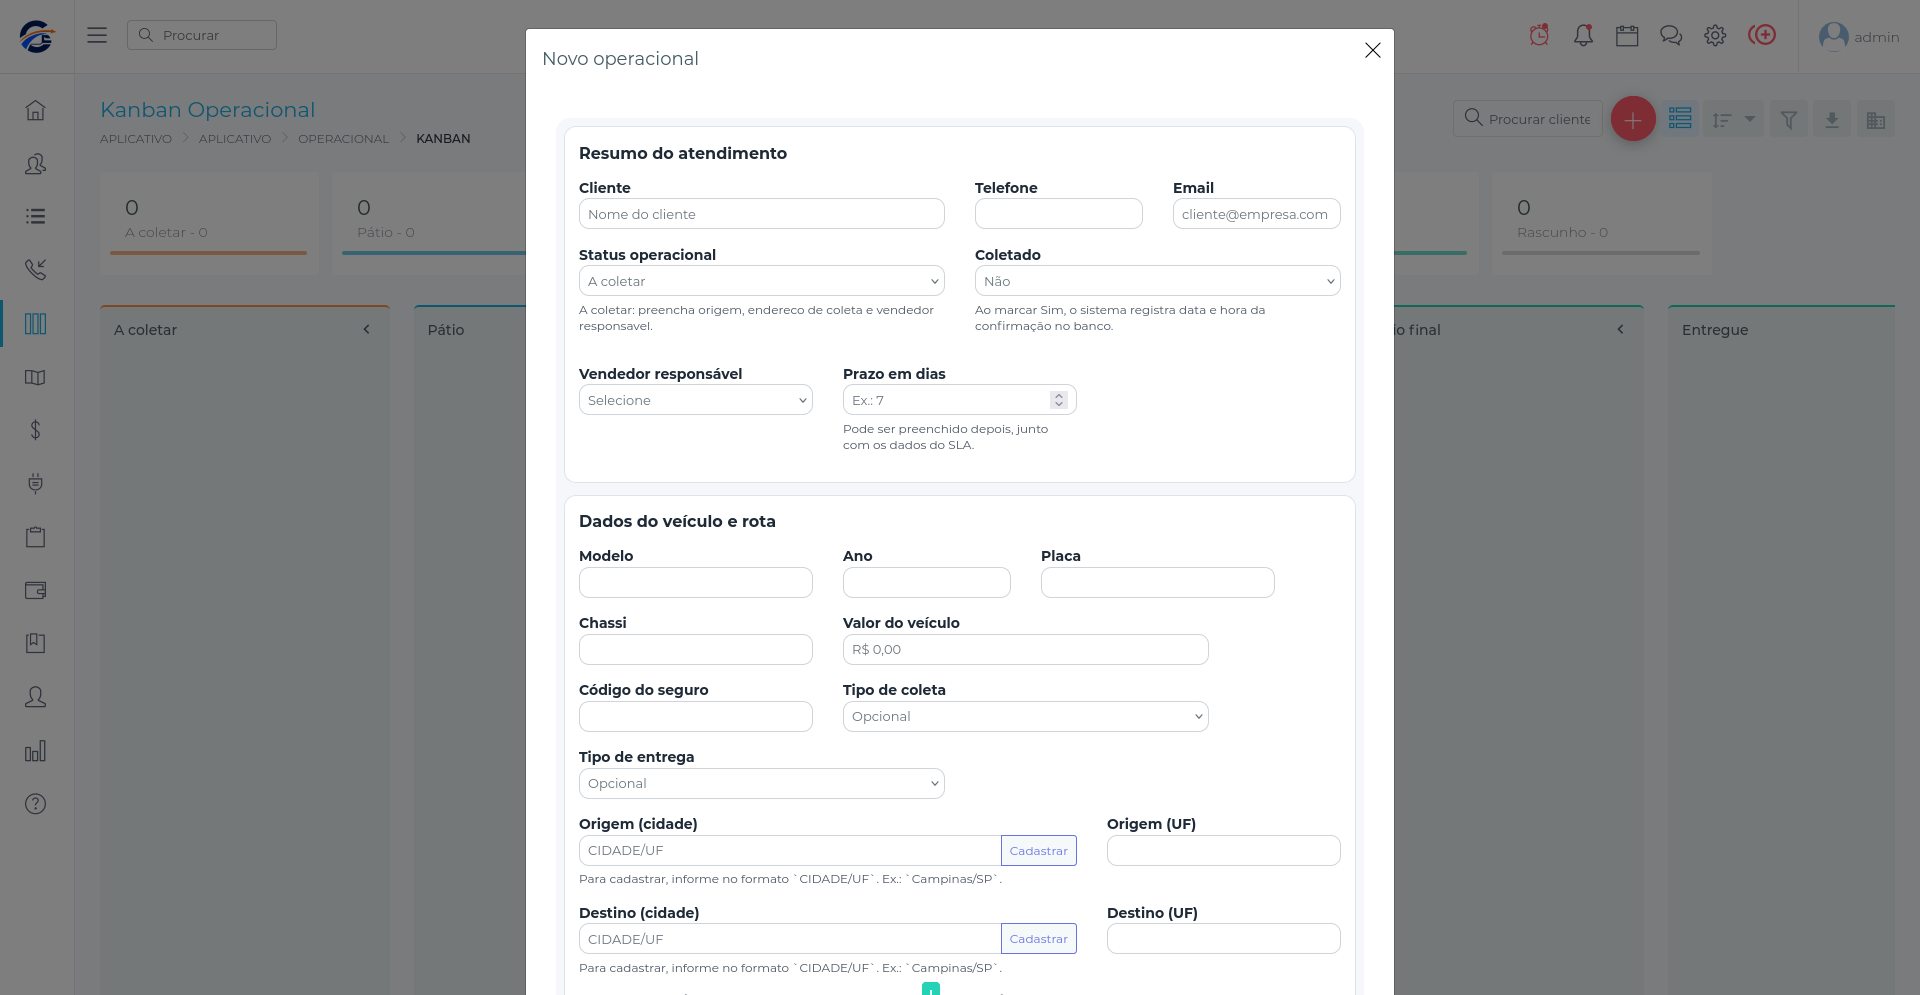
Task: Open the user profile sidebar icon
Action: 36,697
